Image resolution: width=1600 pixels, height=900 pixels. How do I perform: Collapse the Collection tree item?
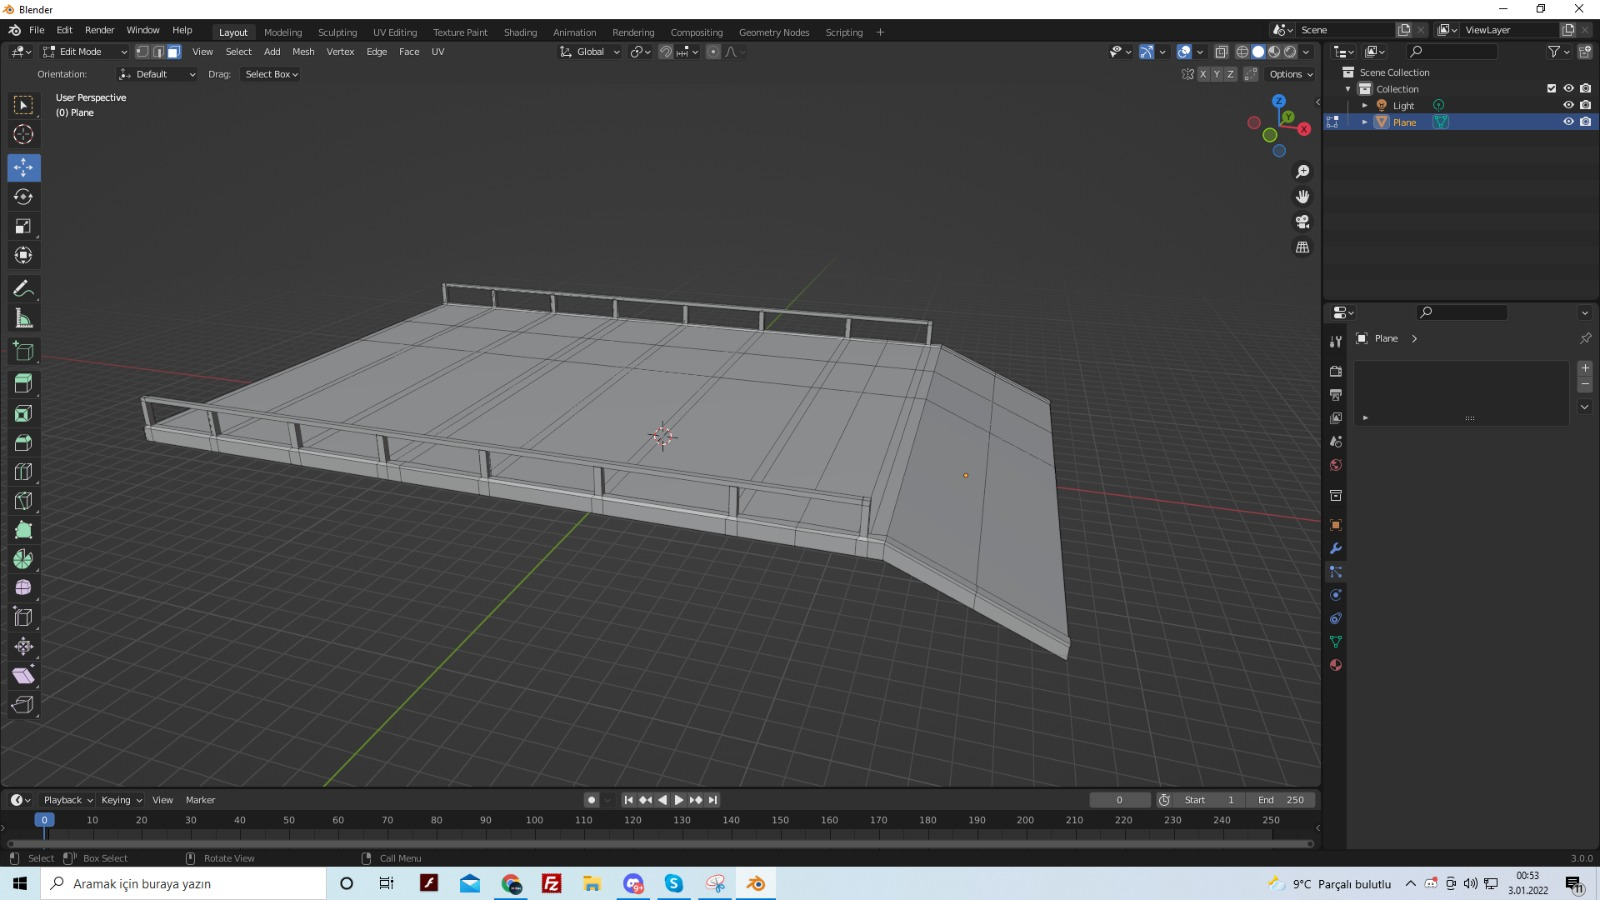[1348, 89]
